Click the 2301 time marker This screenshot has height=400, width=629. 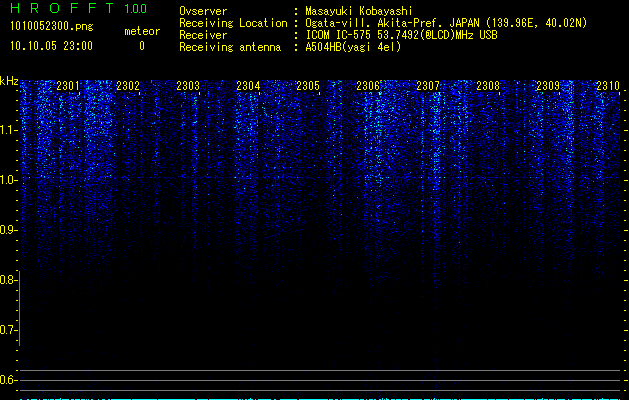point(68,85)
